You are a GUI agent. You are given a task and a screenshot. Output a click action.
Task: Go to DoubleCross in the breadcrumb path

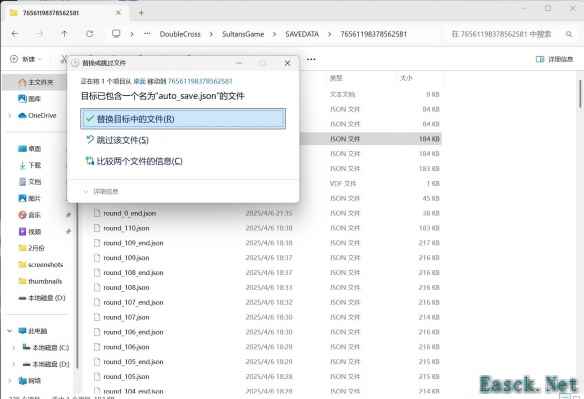180,34
